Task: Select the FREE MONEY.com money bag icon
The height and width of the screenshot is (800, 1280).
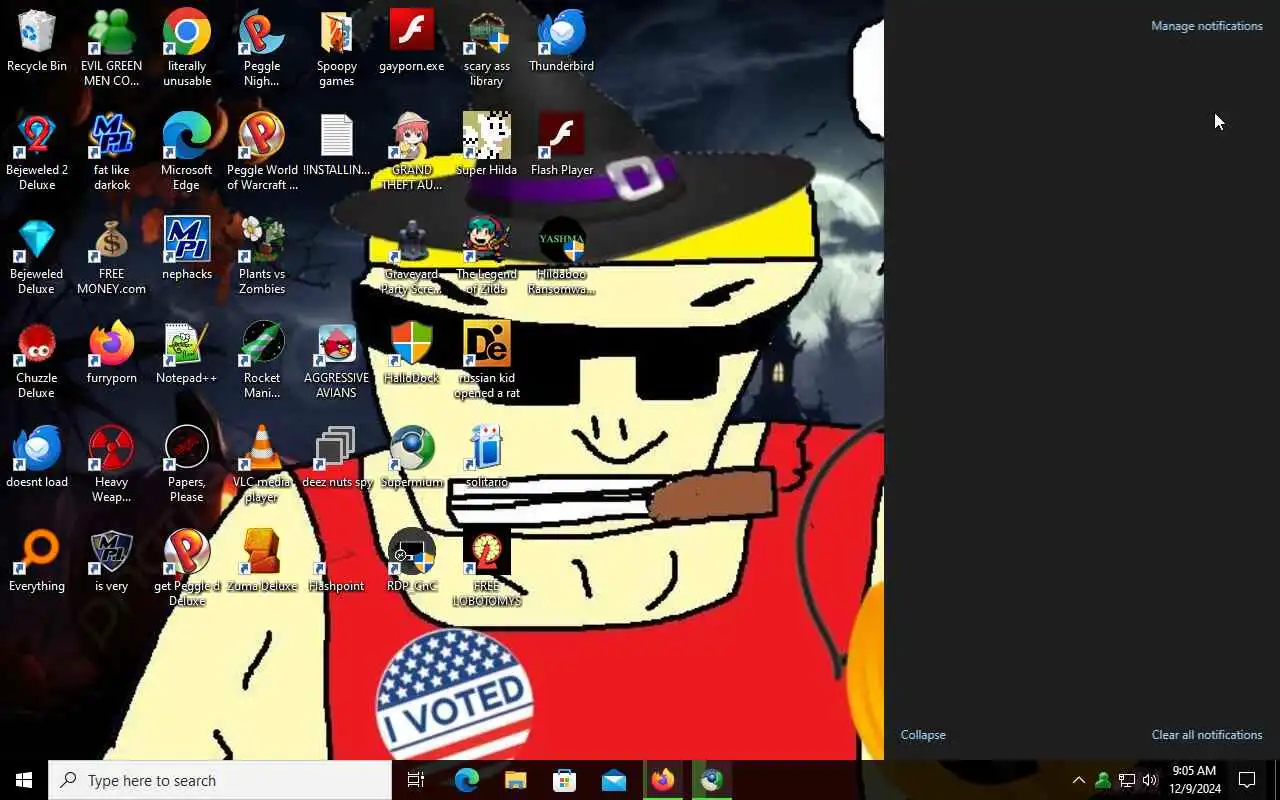Action: pyautogui.click(x=111, y=256)
